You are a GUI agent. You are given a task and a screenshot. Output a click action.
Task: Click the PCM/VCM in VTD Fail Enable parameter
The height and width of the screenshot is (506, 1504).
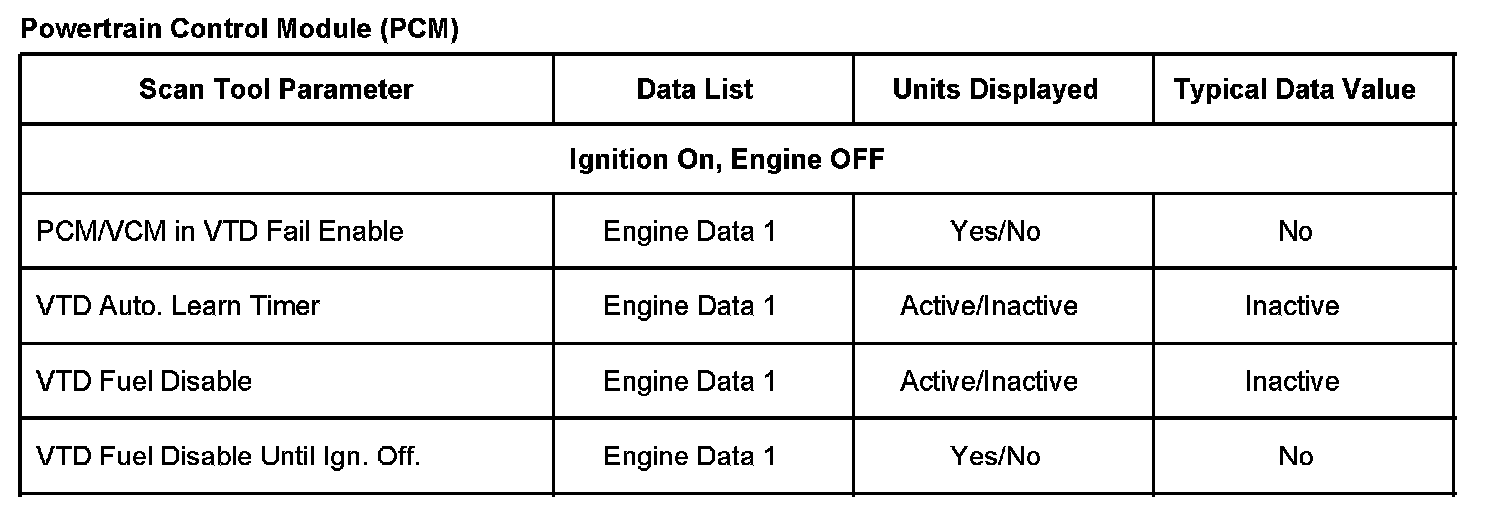coord(220,232)
